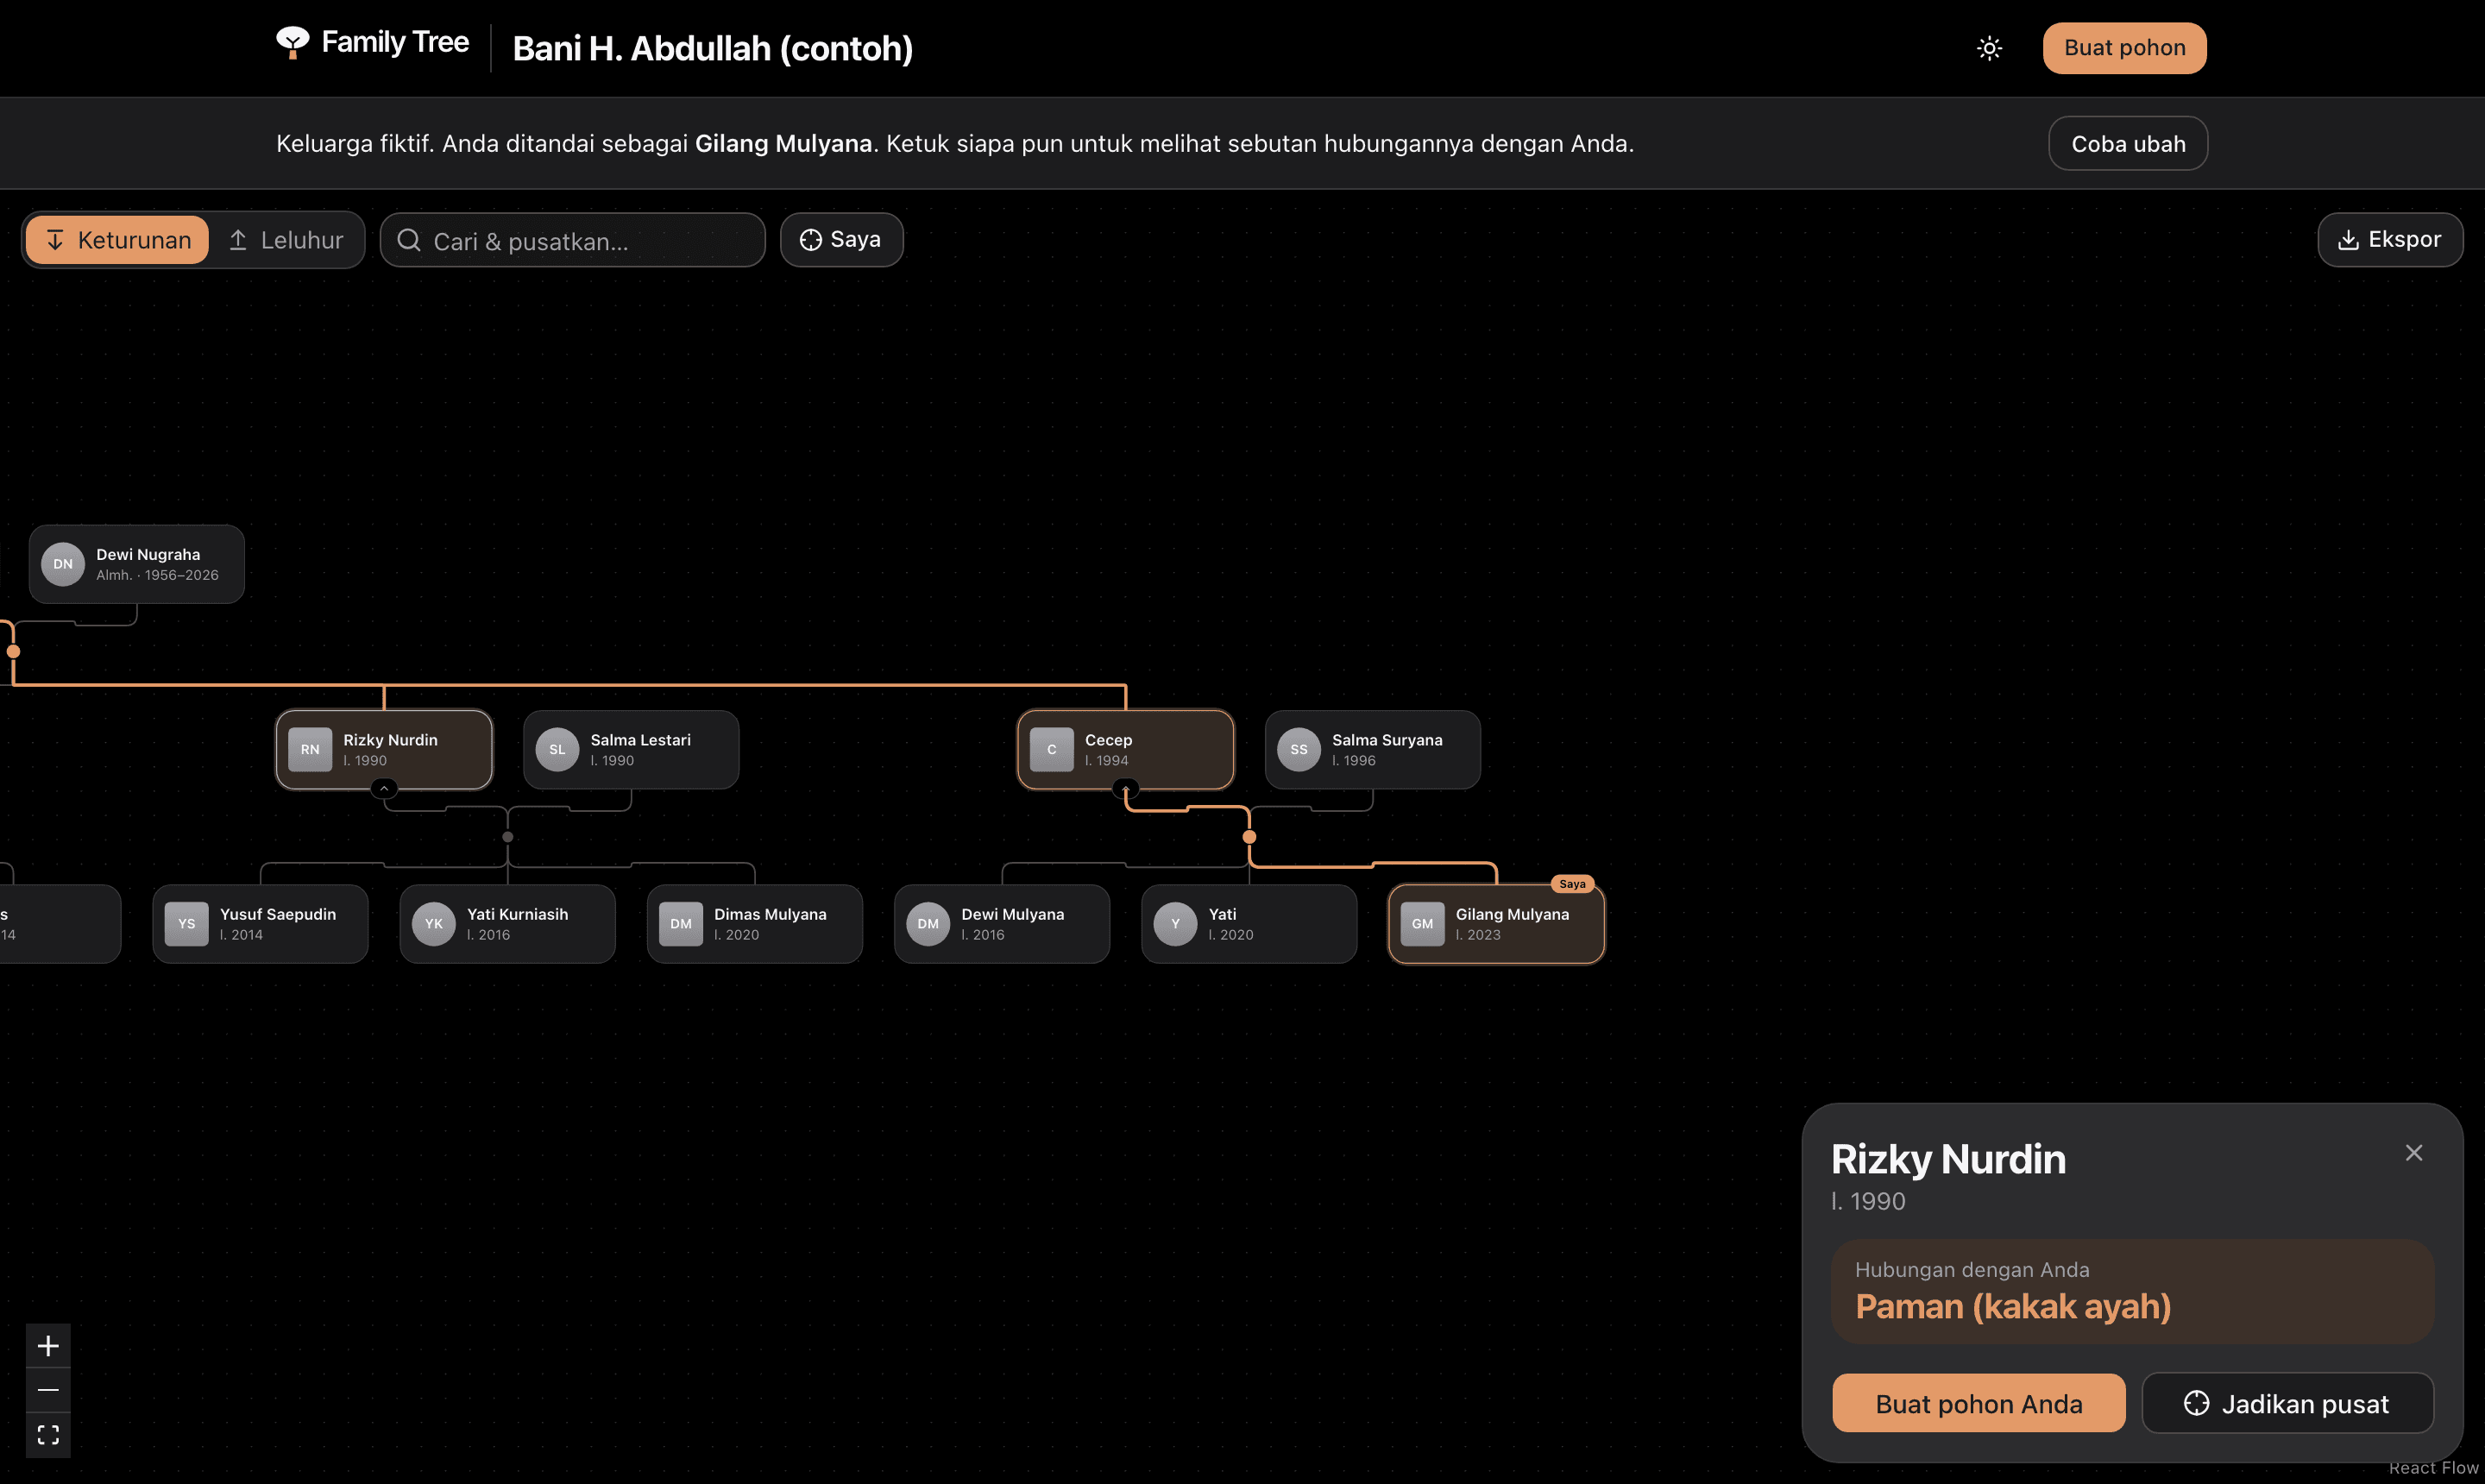Click the Paman (kakak ayah) relationship text
The height and width of the screenshot is (1484, 2485).
tap(2012, 1306)
